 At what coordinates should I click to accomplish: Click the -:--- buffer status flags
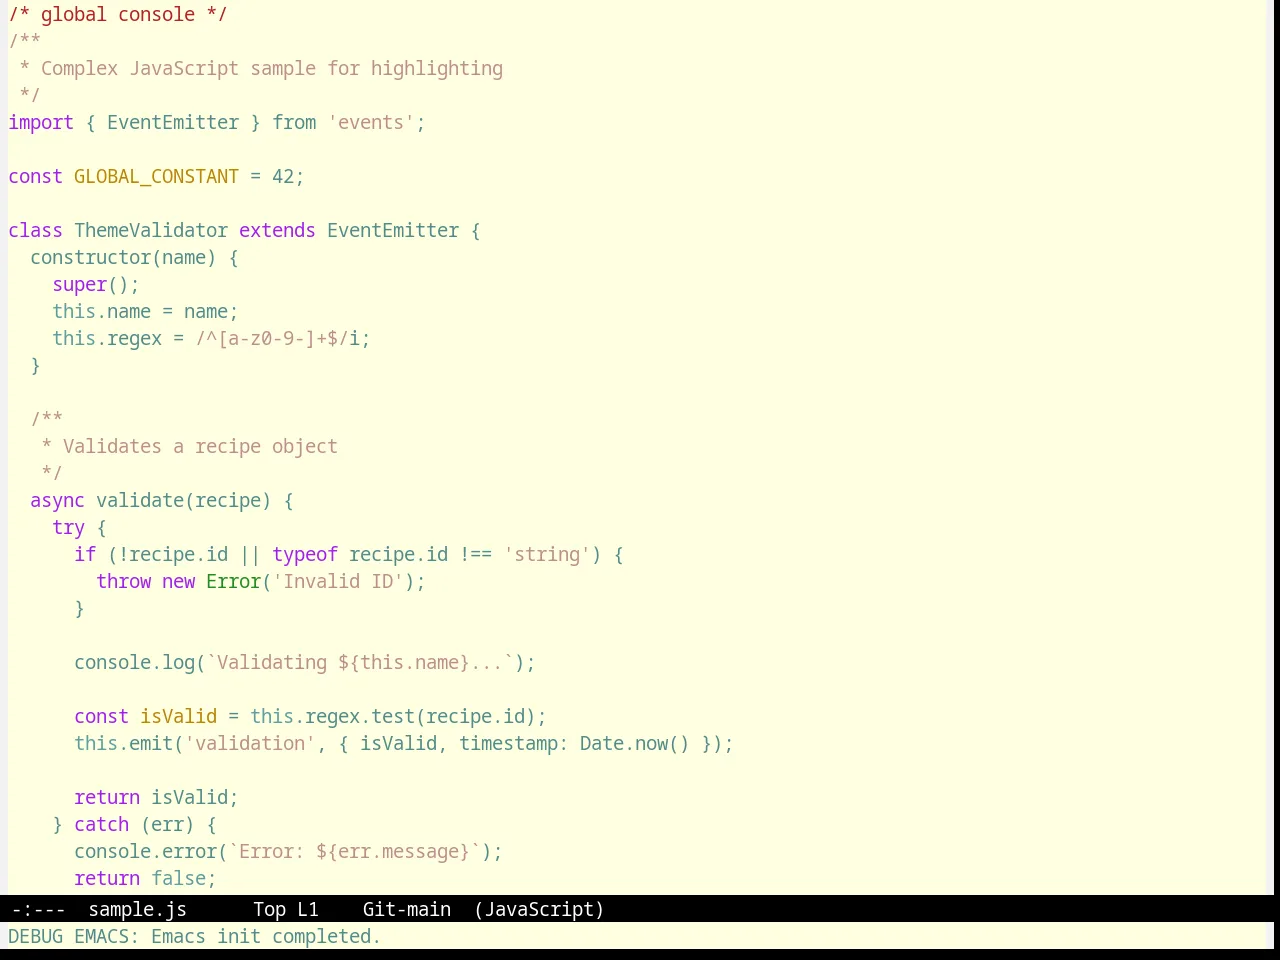[38, 909]
